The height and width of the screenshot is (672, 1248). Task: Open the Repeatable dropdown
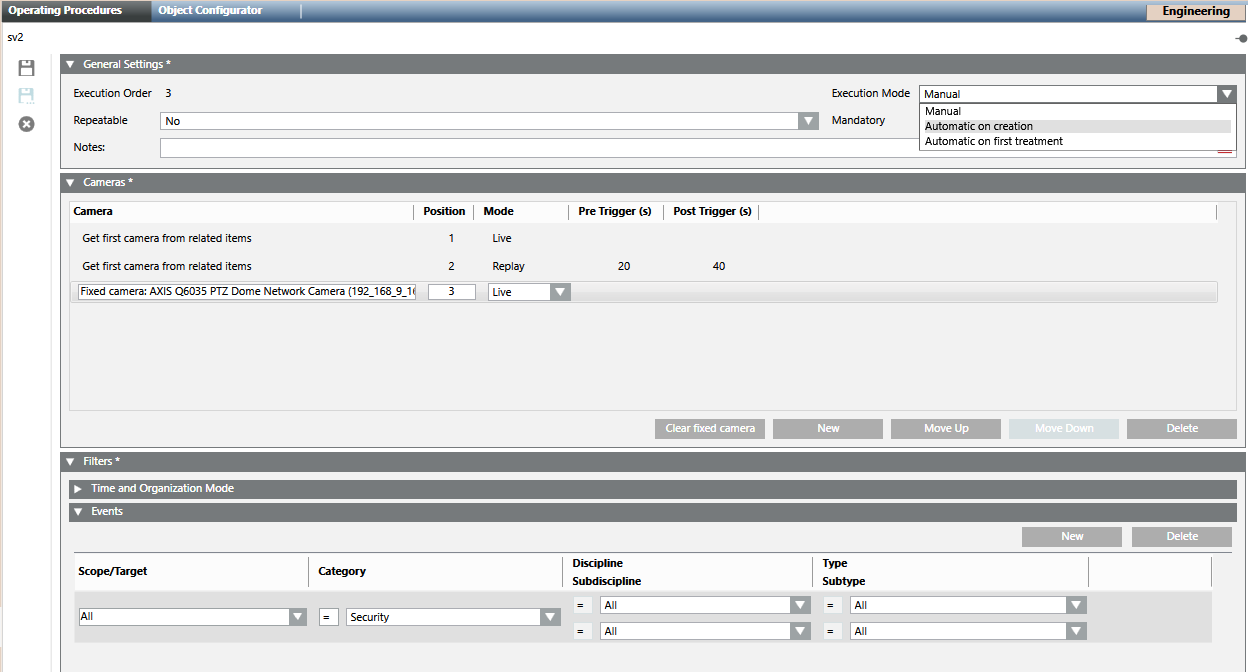tap(808, 121)
